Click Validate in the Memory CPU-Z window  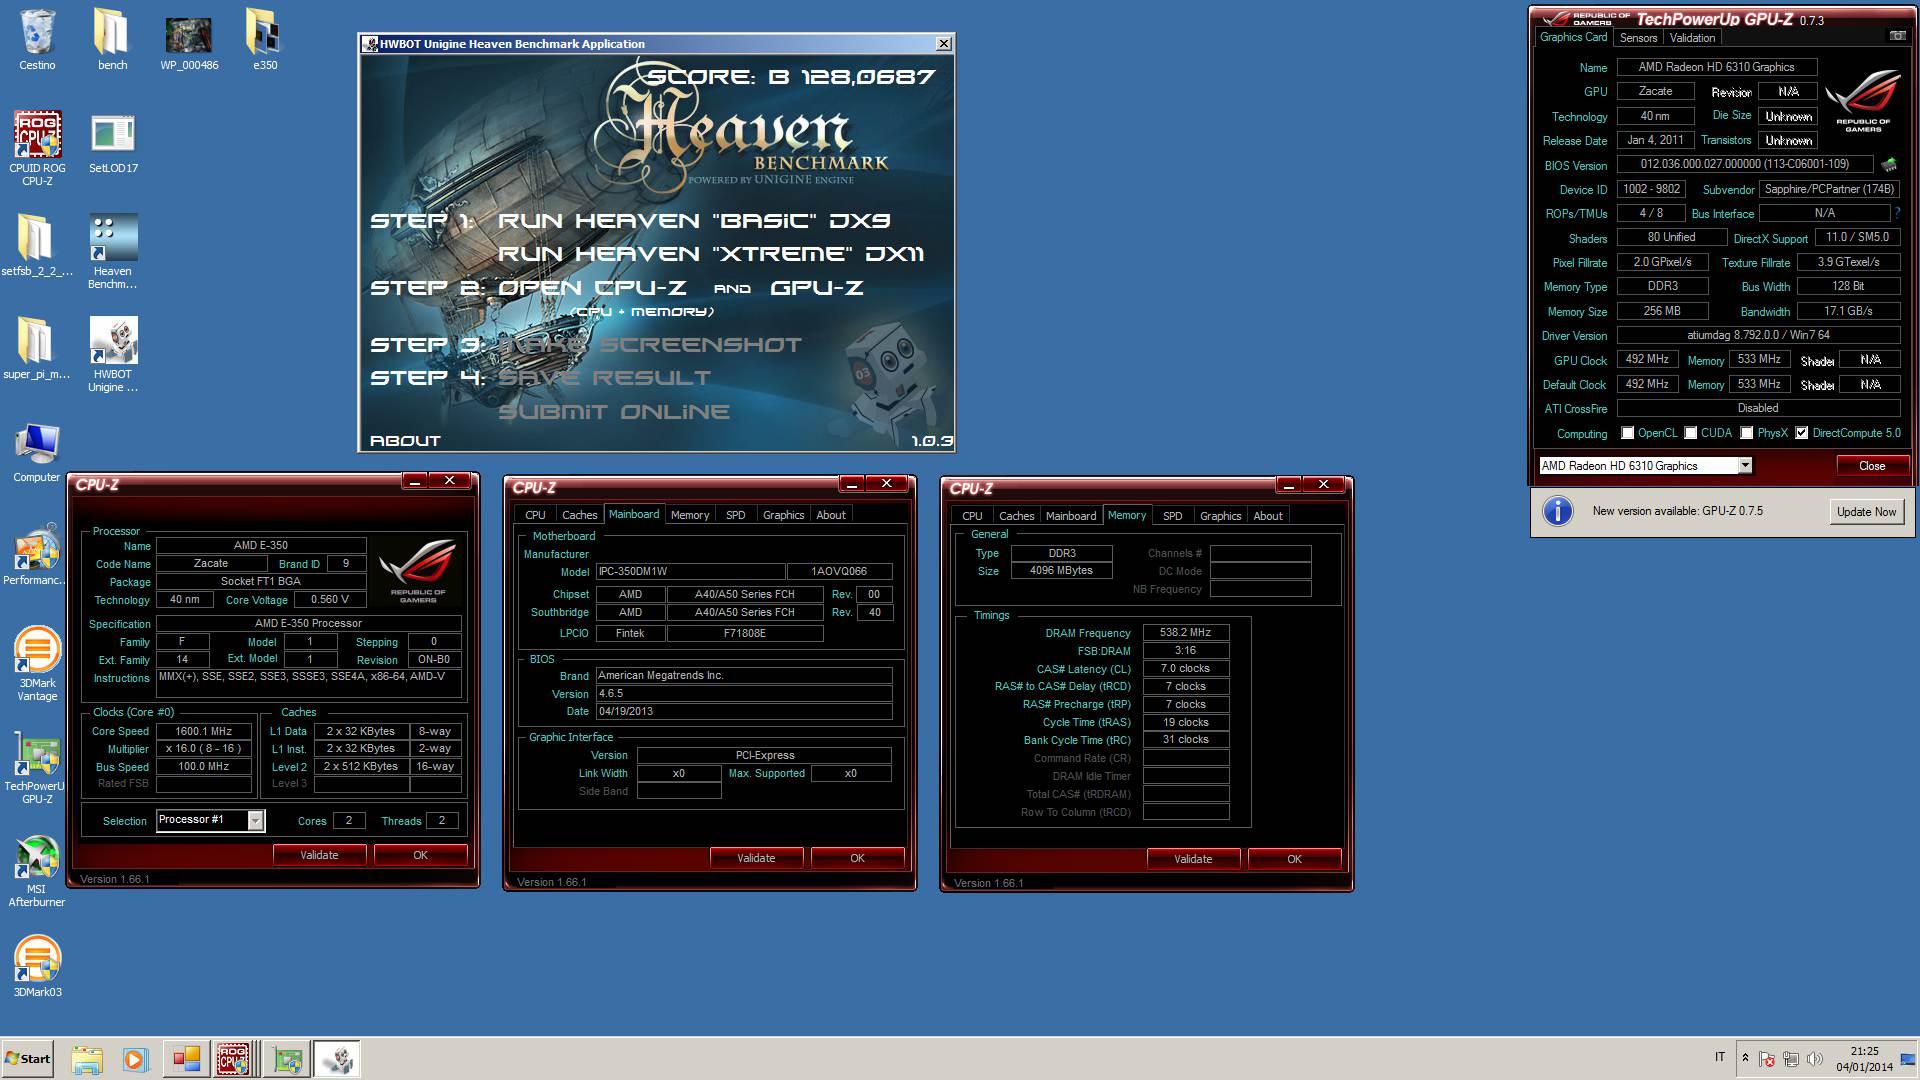coord(1192,859)
